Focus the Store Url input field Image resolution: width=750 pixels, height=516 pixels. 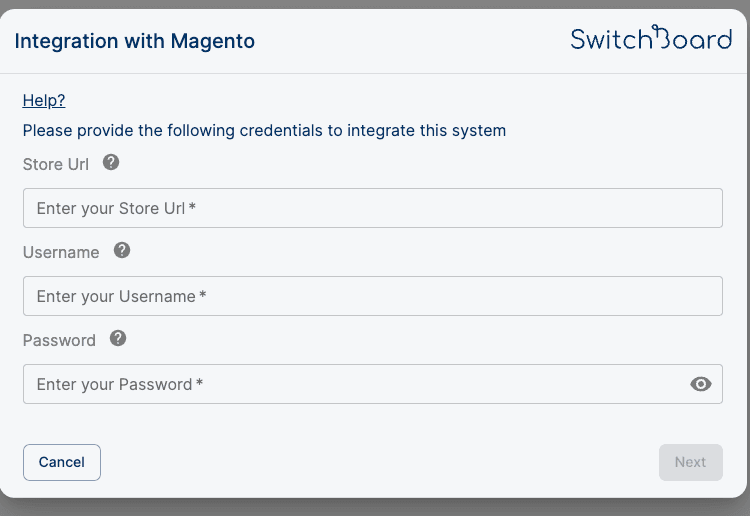(x=372, y=208)
